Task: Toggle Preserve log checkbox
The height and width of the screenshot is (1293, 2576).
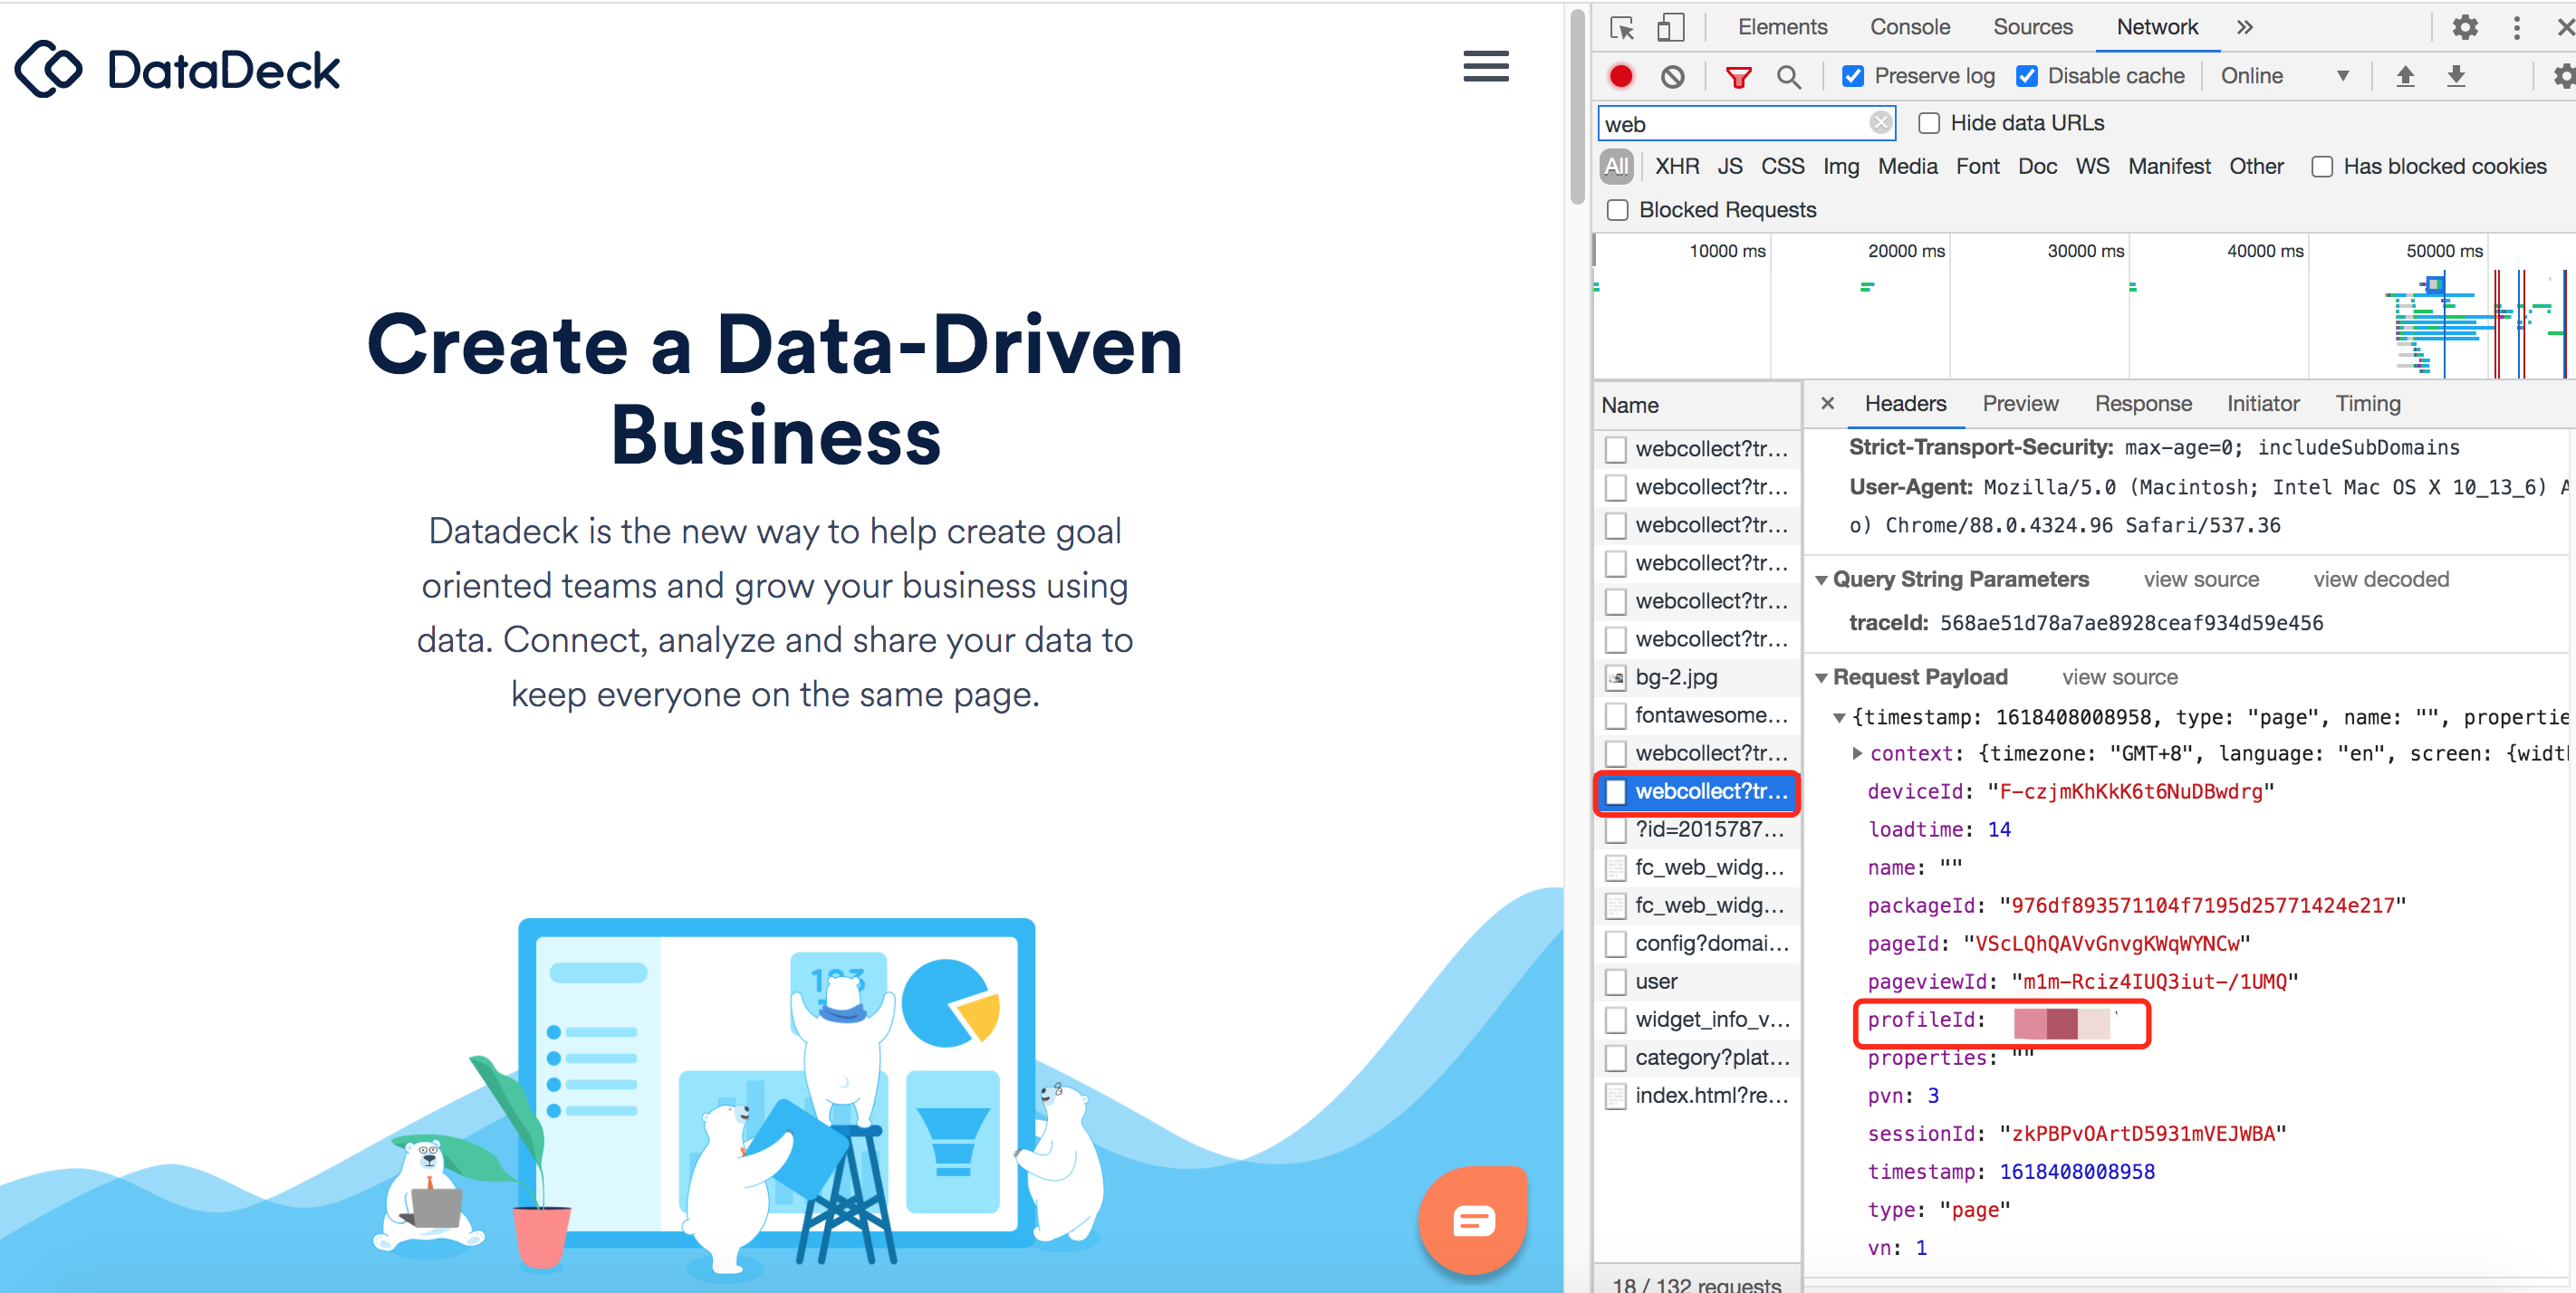Action: point(1853,76)
